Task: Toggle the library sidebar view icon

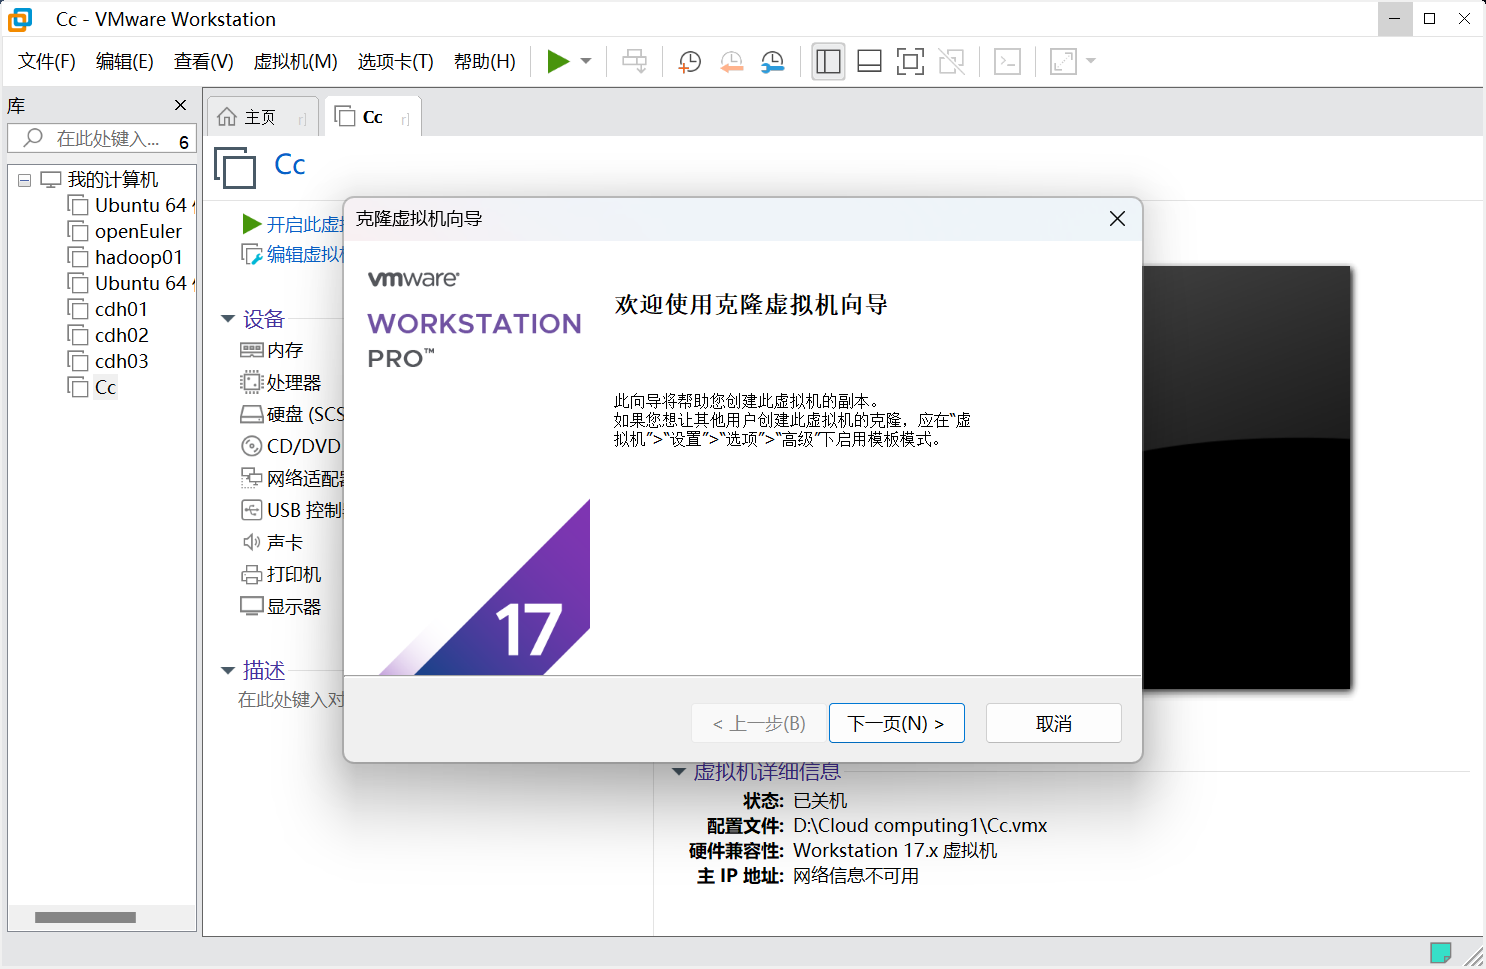Action: (x=828, y=62)
